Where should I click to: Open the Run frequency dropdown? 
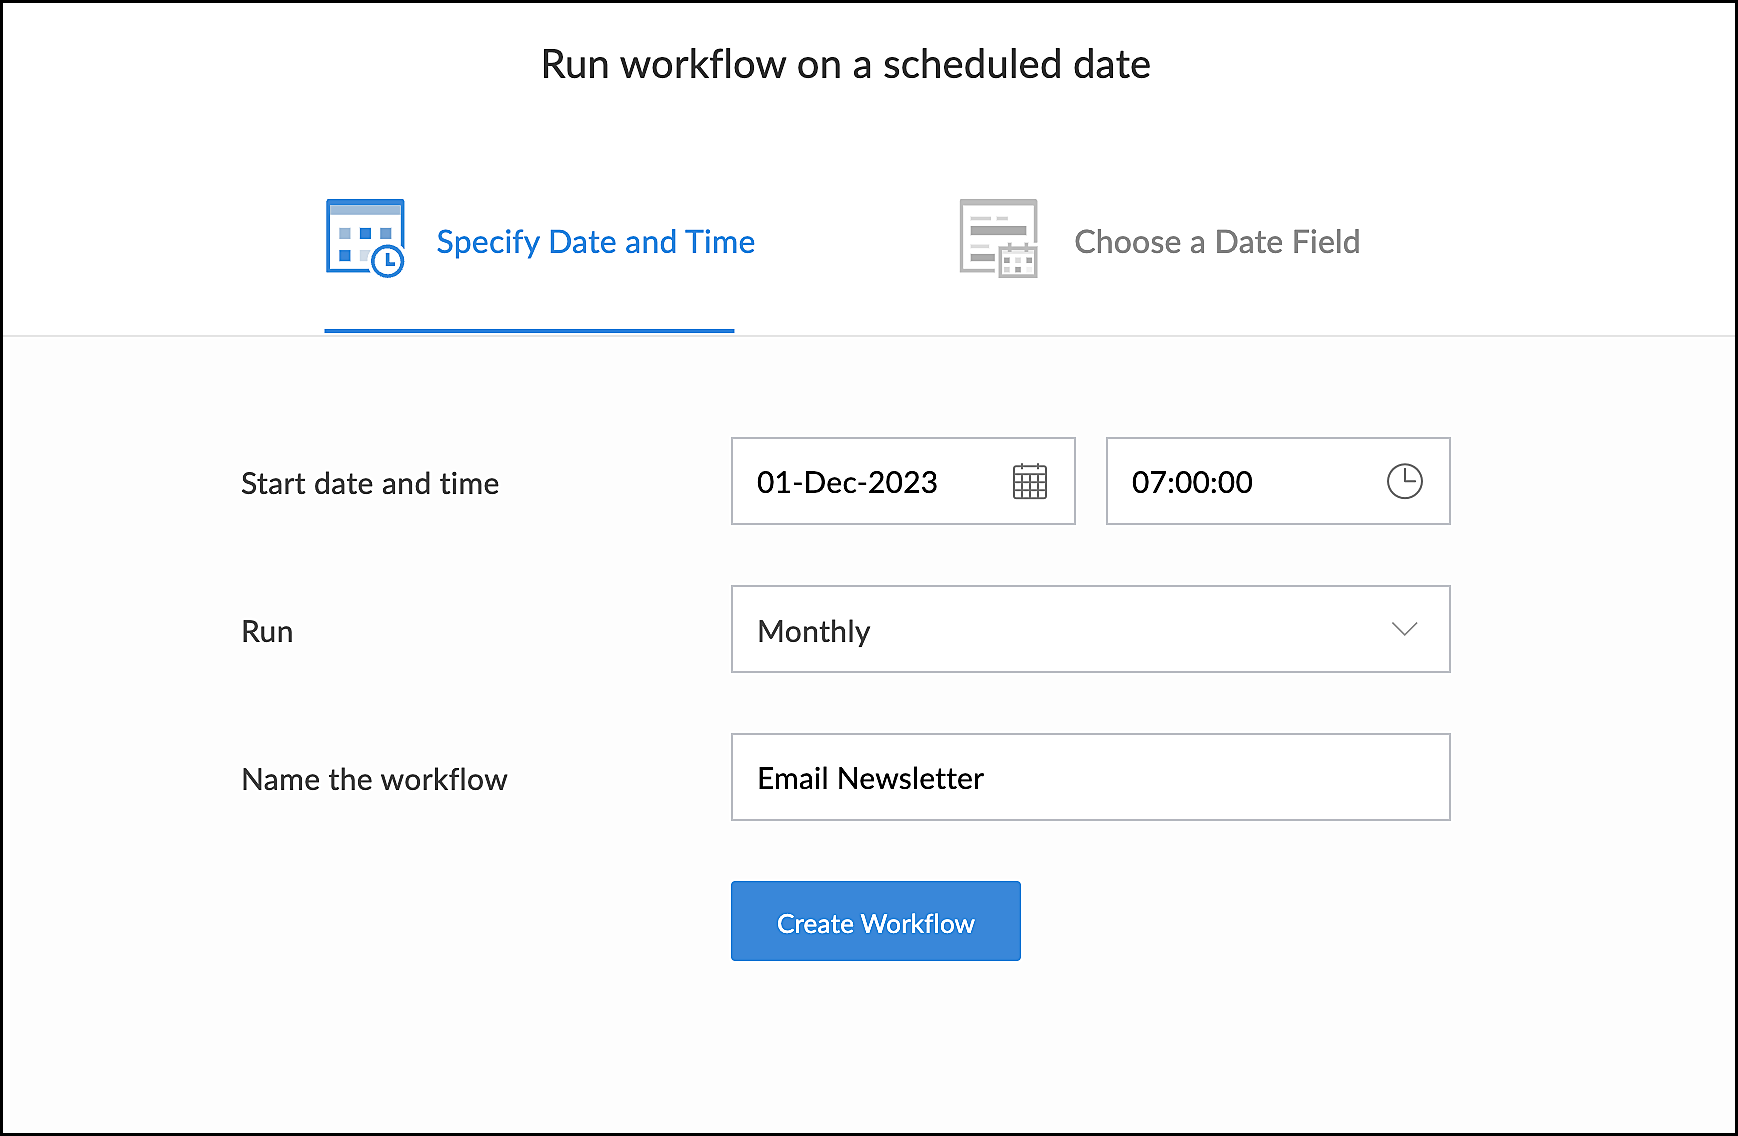tap(1090, 629)
